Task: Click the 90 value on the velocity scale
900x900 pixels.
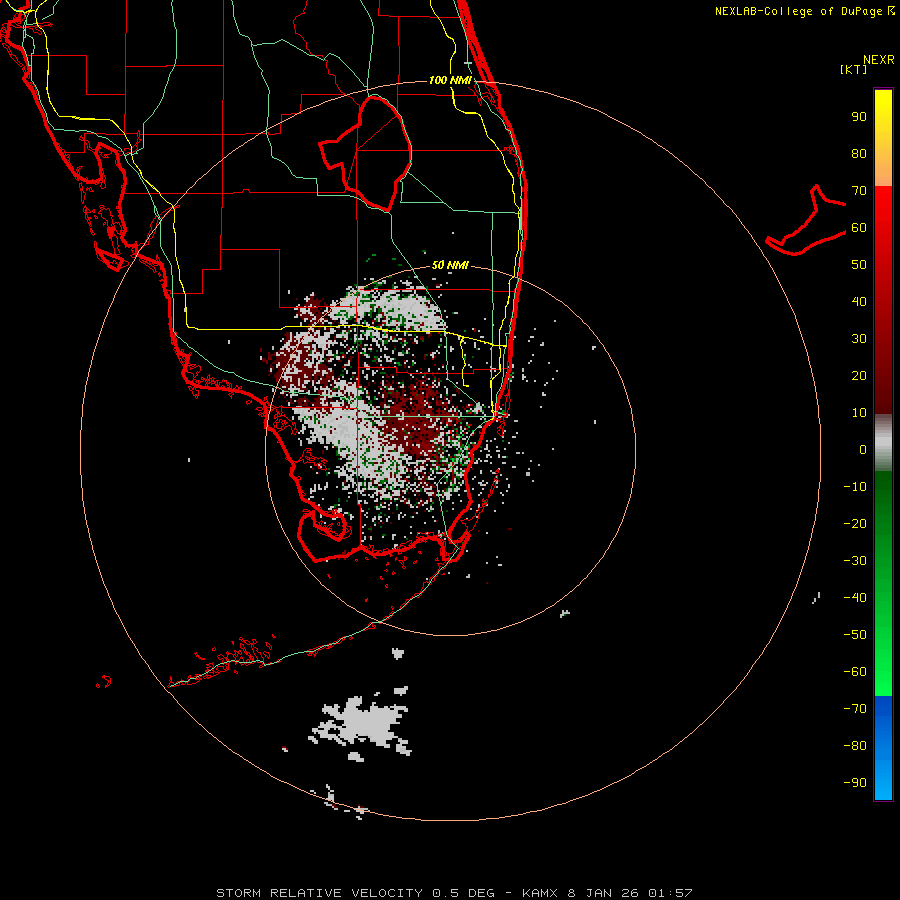Action: pos(859,117)
